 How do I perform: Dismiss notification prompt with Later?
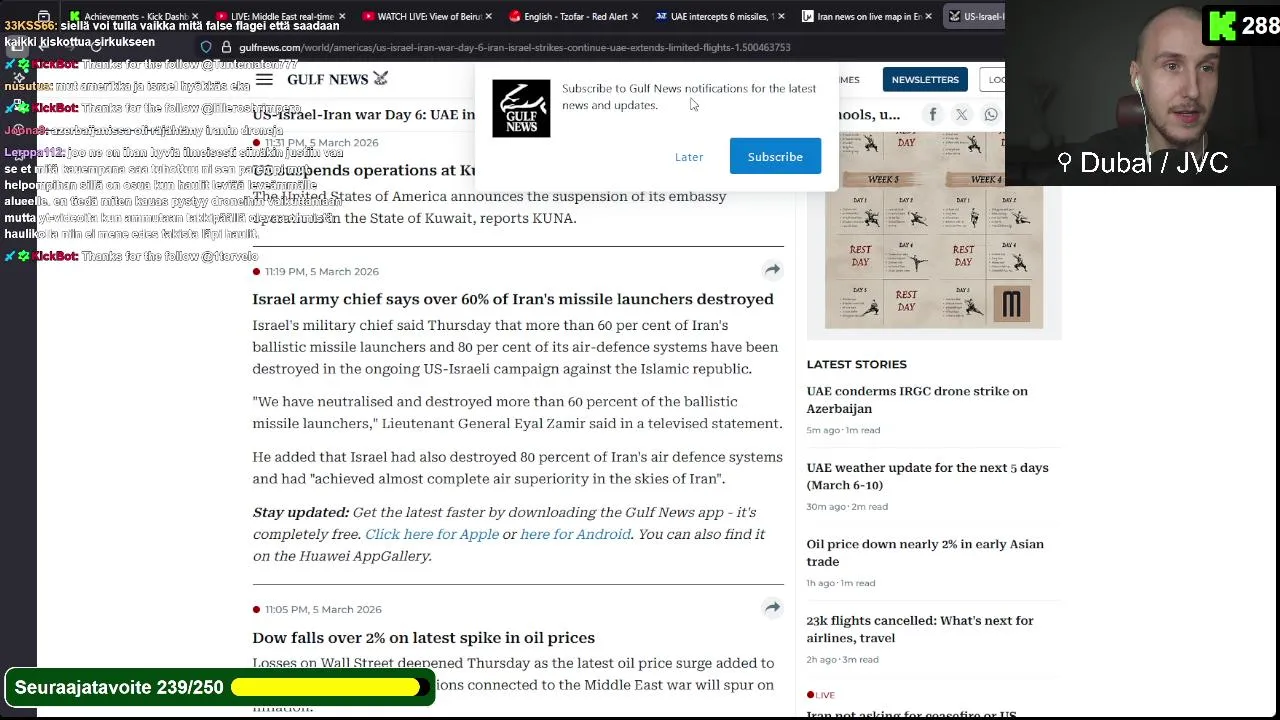point(689,157)
